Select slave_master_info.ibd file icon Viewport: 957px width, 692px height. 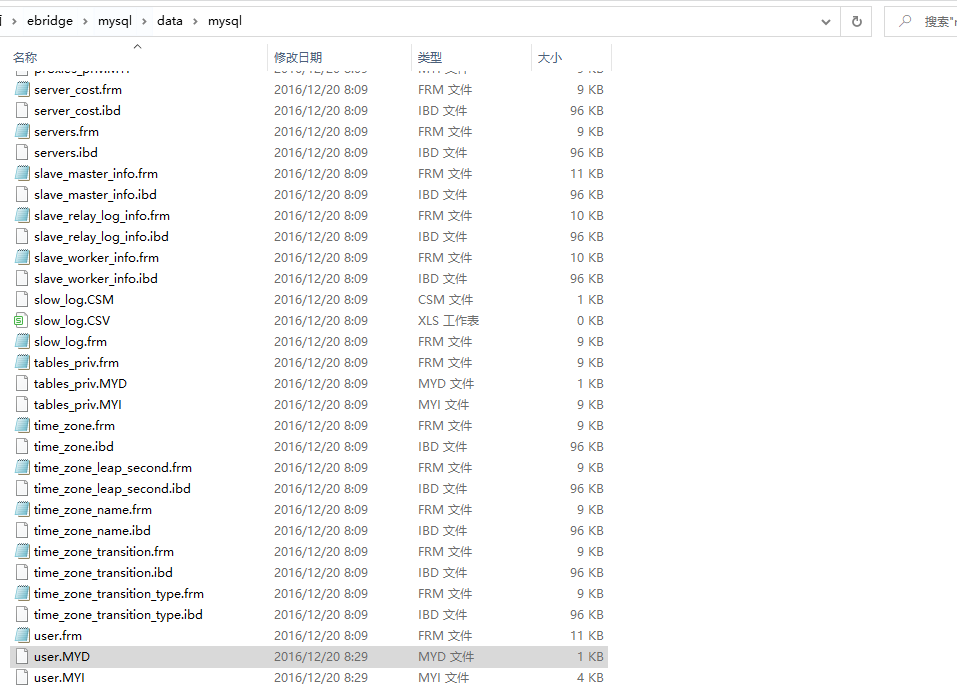point(22,195)
